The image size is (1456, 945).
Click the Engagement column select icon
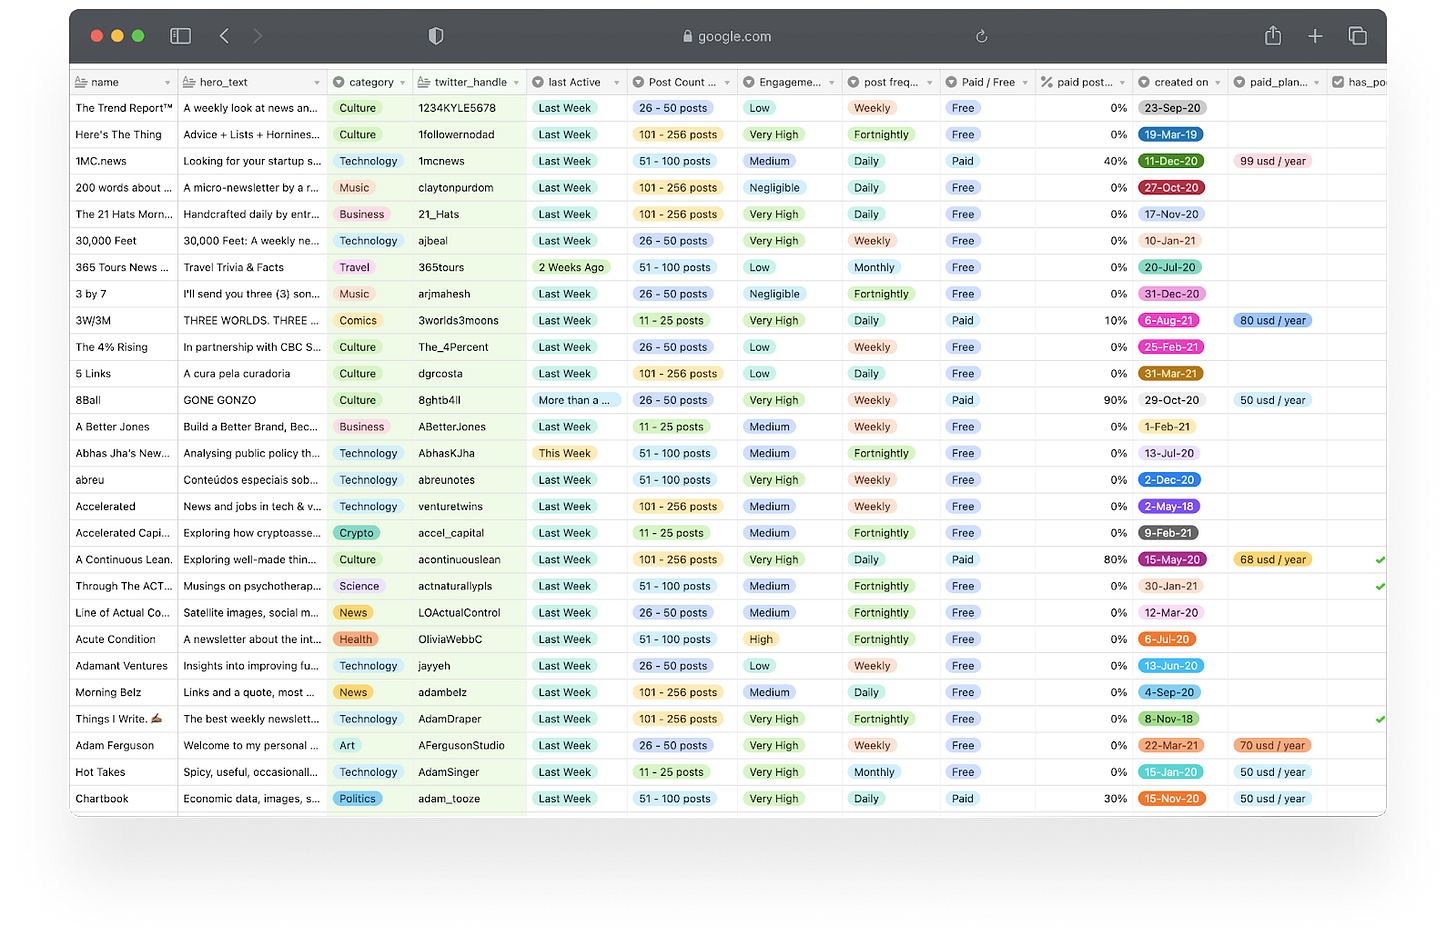pyautogui.click(x=749, y=82)
